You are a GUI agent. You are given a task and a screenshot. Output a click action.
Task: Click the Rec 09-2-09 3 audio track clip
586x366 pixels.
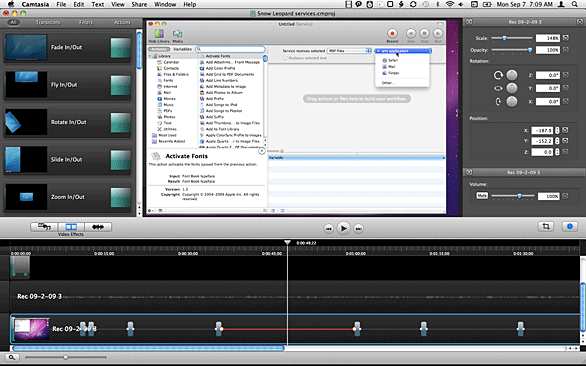[295, 296]
